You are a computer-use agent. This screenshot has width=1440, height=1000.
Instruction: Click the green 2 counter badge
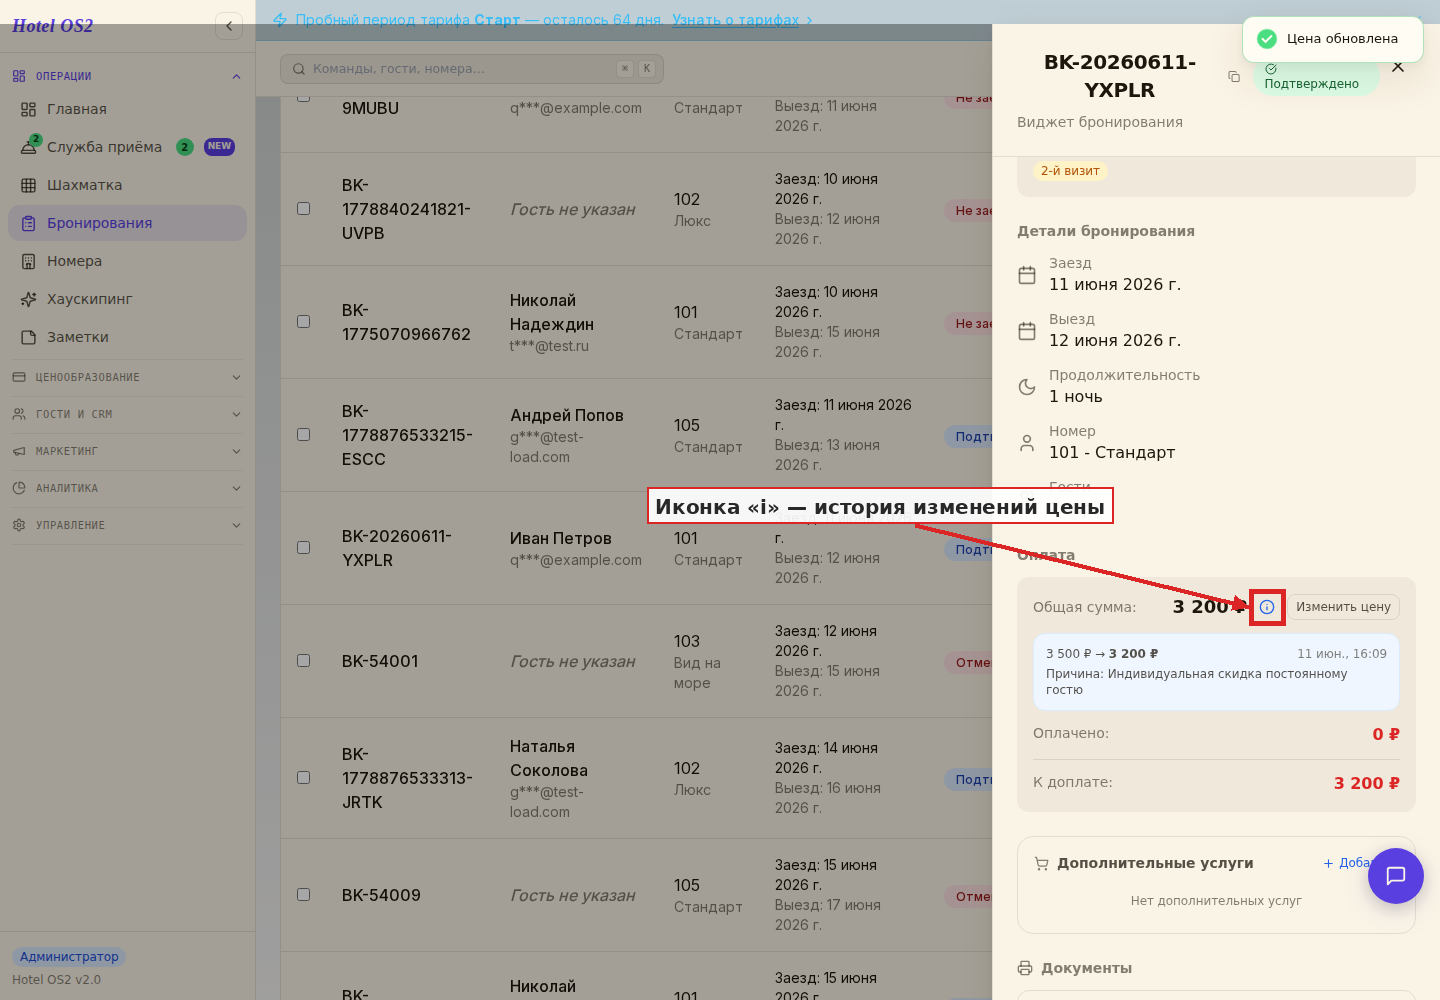point(185,147)
